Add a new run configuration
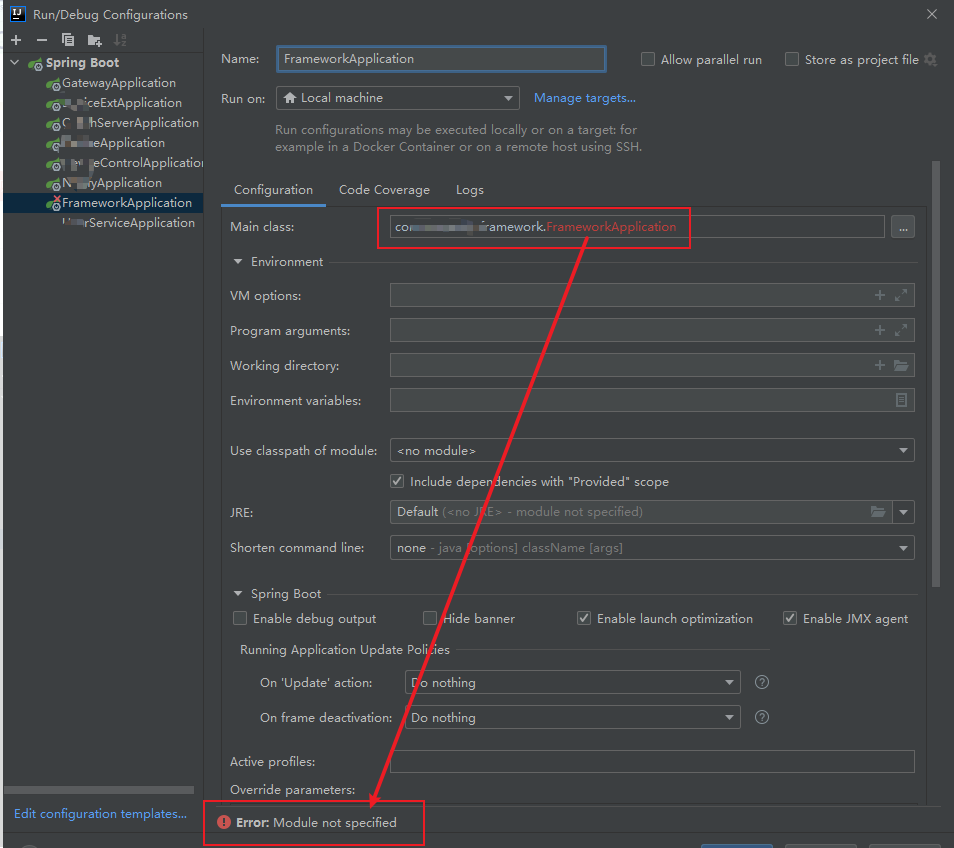The height and width of the screenshot is (848, 954). [x=15, y=39]
